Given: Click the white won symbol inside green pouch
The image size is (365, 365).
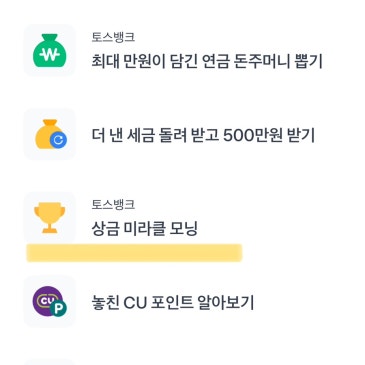Looking at the screenshot, I should (x=50, y=54).
